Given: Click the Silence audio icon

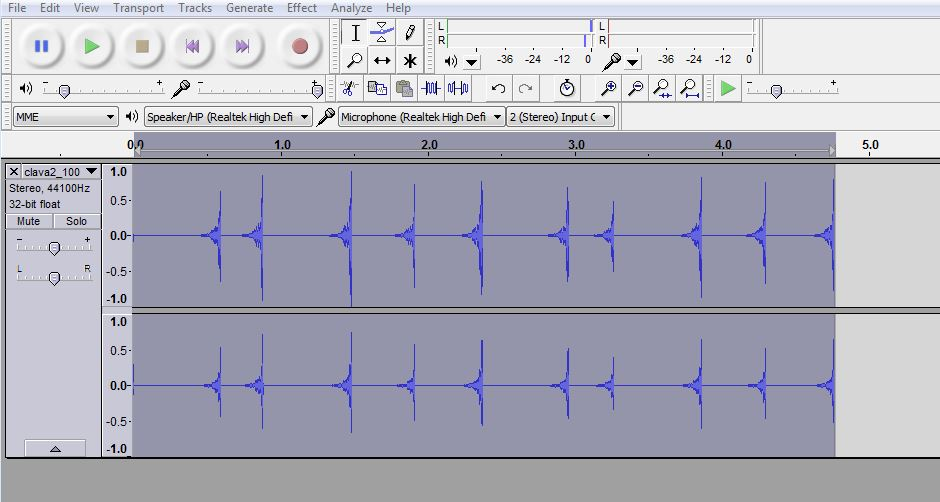Looking at the screenshot, I should click(x=458, y=89).
